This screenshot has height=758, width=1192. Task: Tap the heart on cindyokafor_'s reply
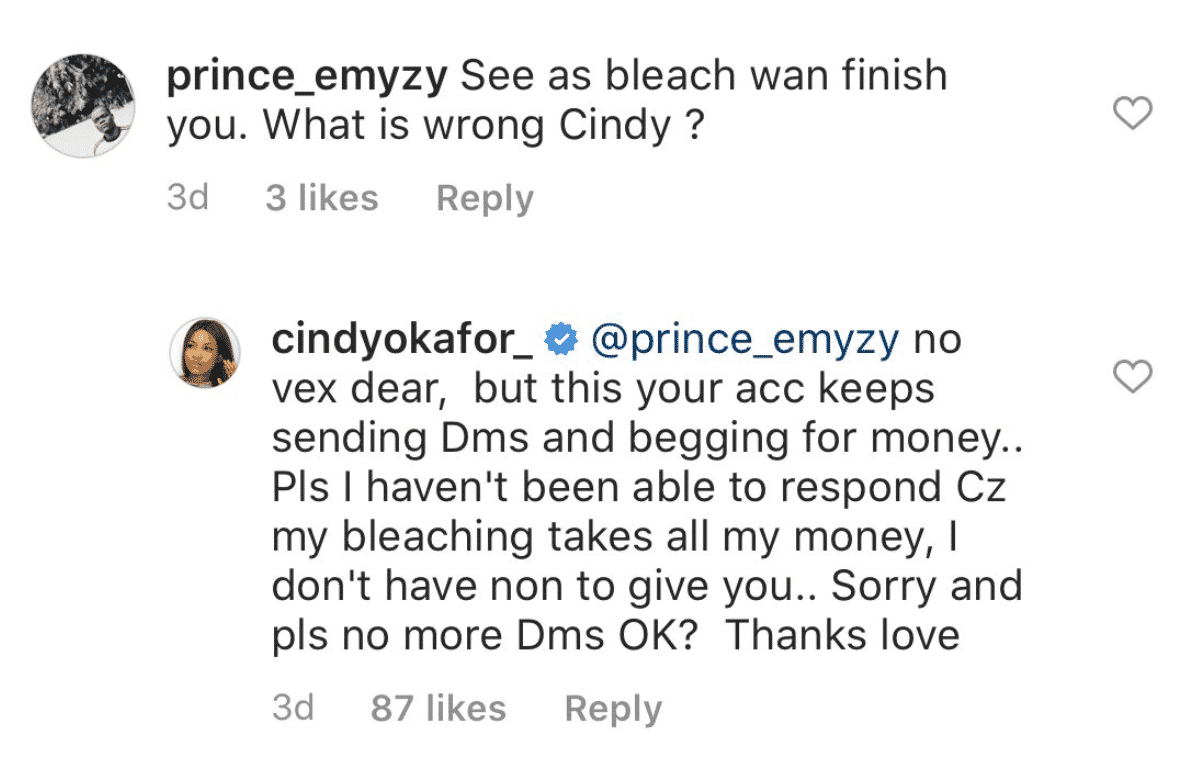point(1133,377)
